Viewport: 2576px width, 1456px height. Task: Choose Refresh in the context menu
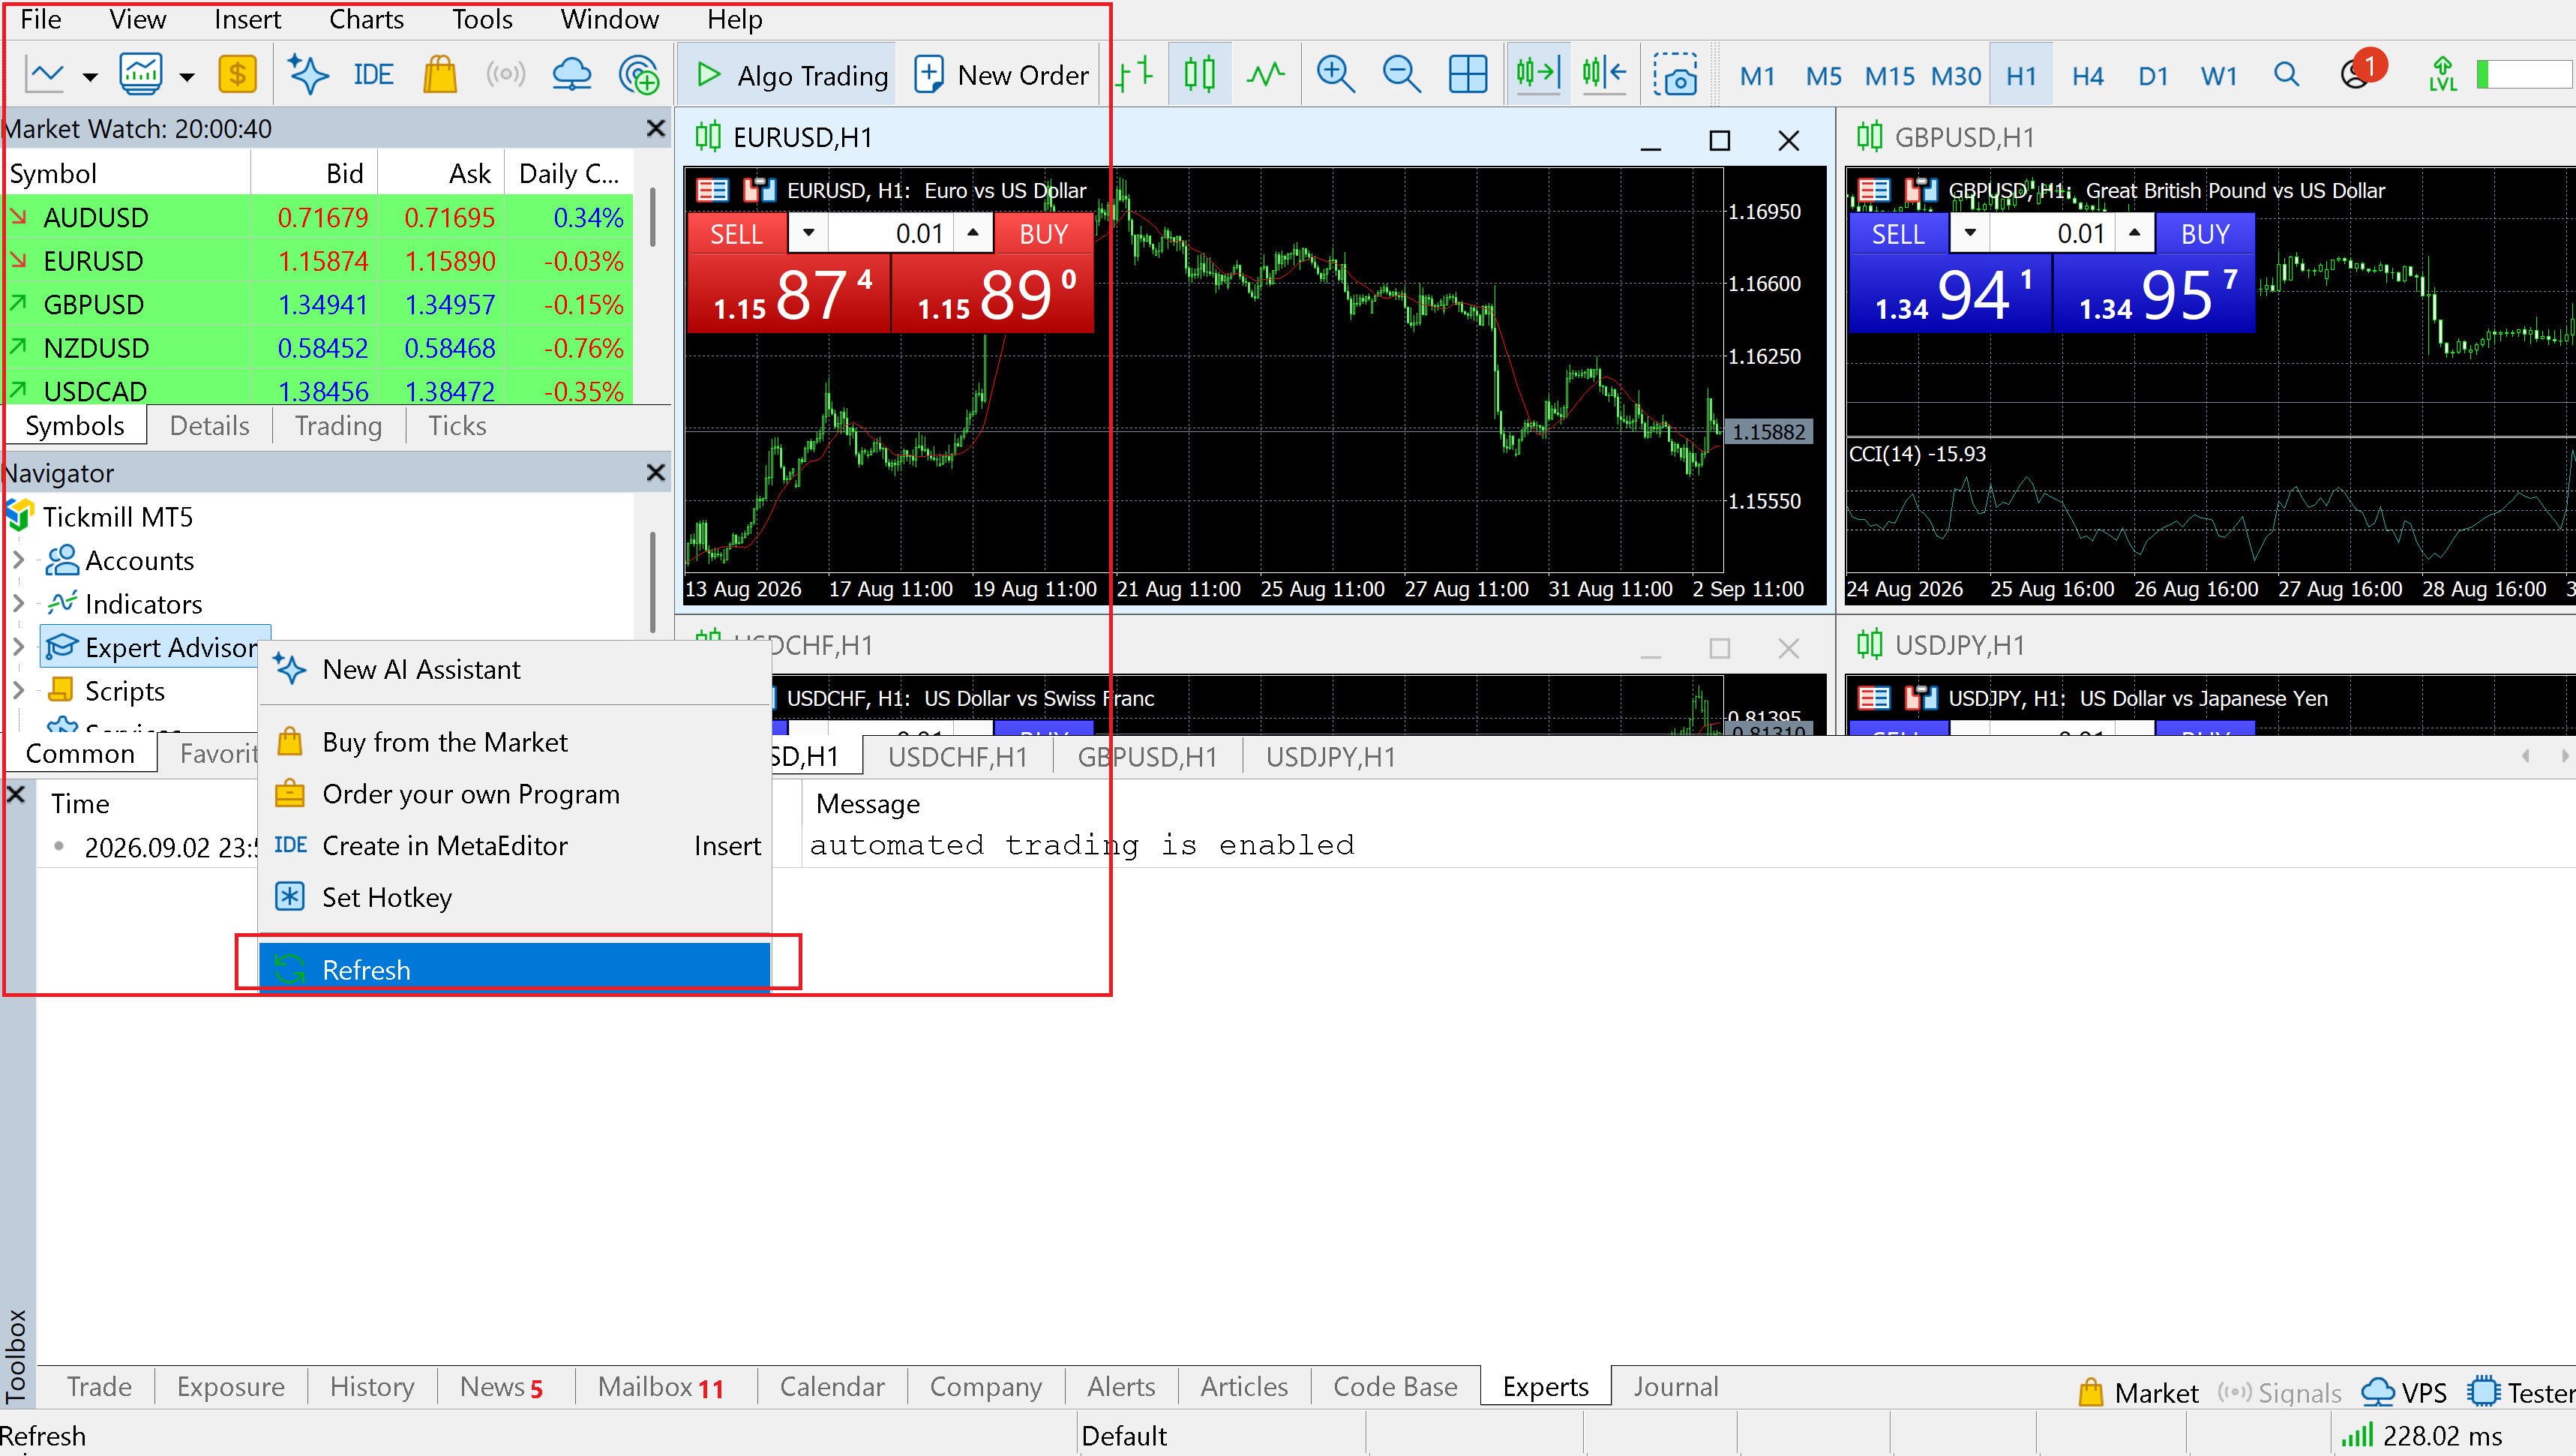[514, 969]
